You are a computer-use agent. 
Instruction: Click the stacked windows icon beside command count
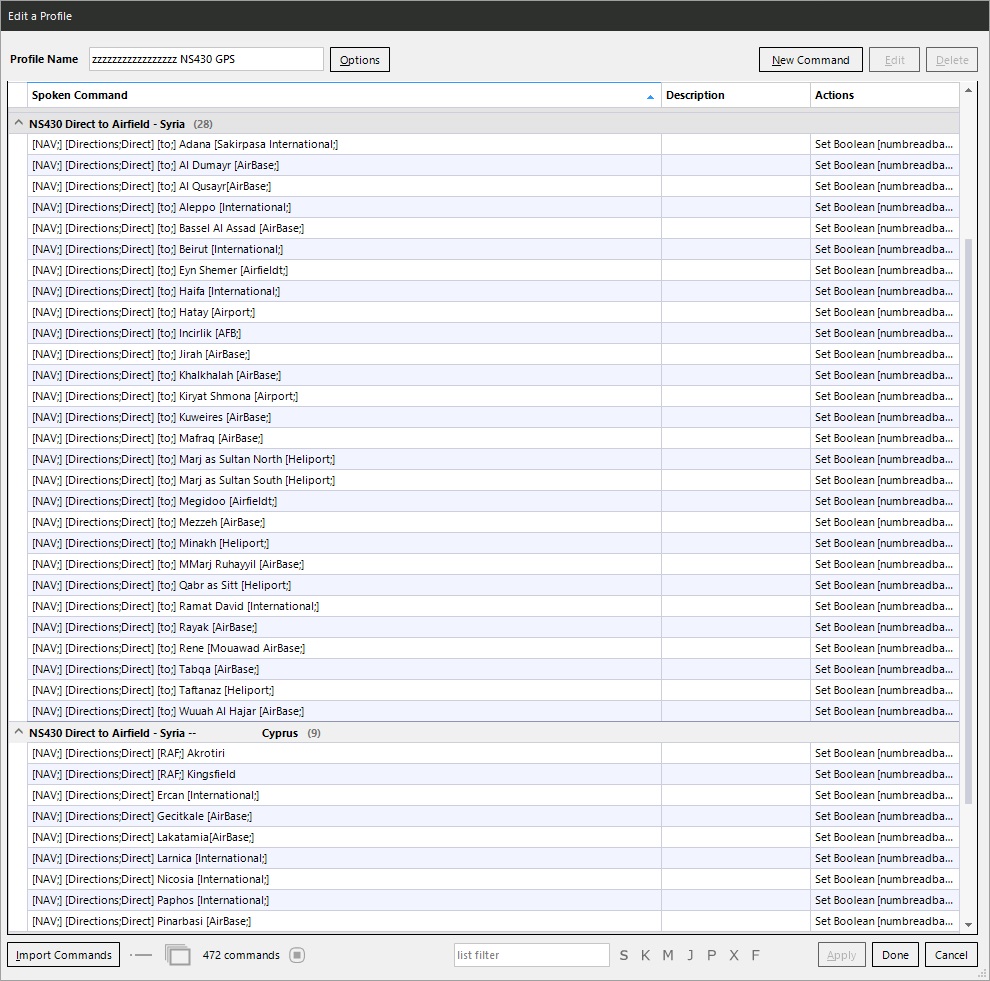(x=178, y=955)
